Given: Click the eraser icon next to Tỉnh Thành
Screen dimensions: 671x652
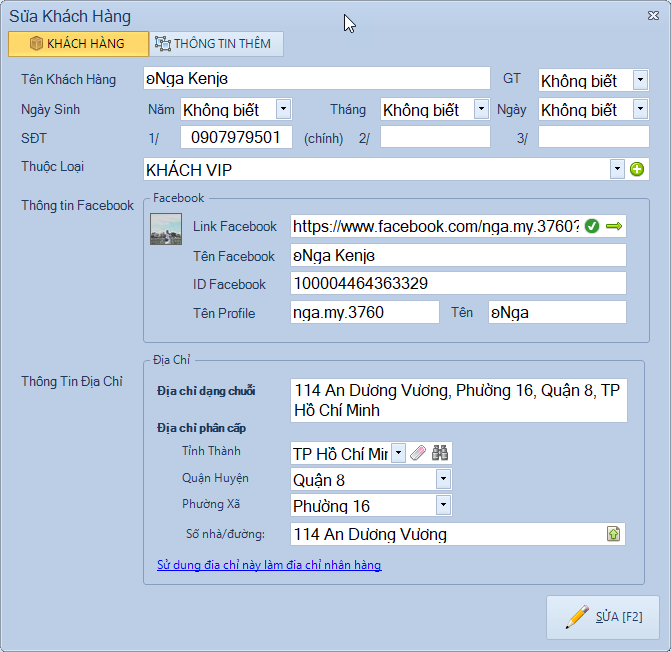Looking at the screenshot, I should [x=418, y=453].
